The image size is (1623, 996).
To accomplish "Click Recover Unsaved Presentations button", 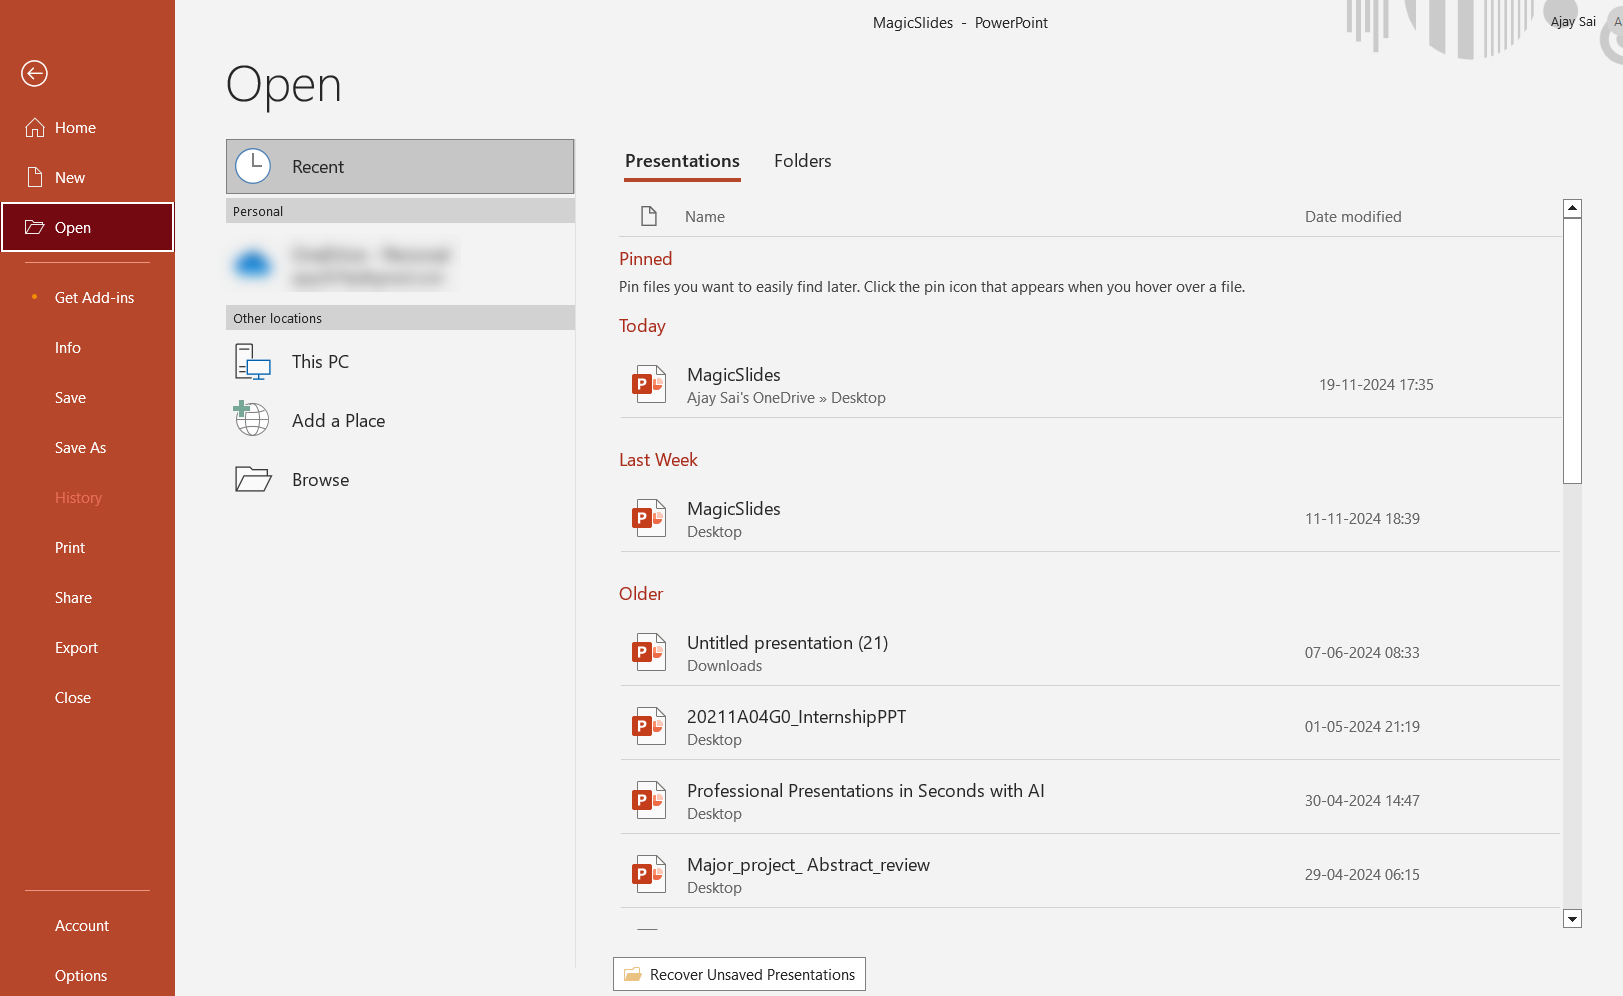I will click(x=739, y=975).
